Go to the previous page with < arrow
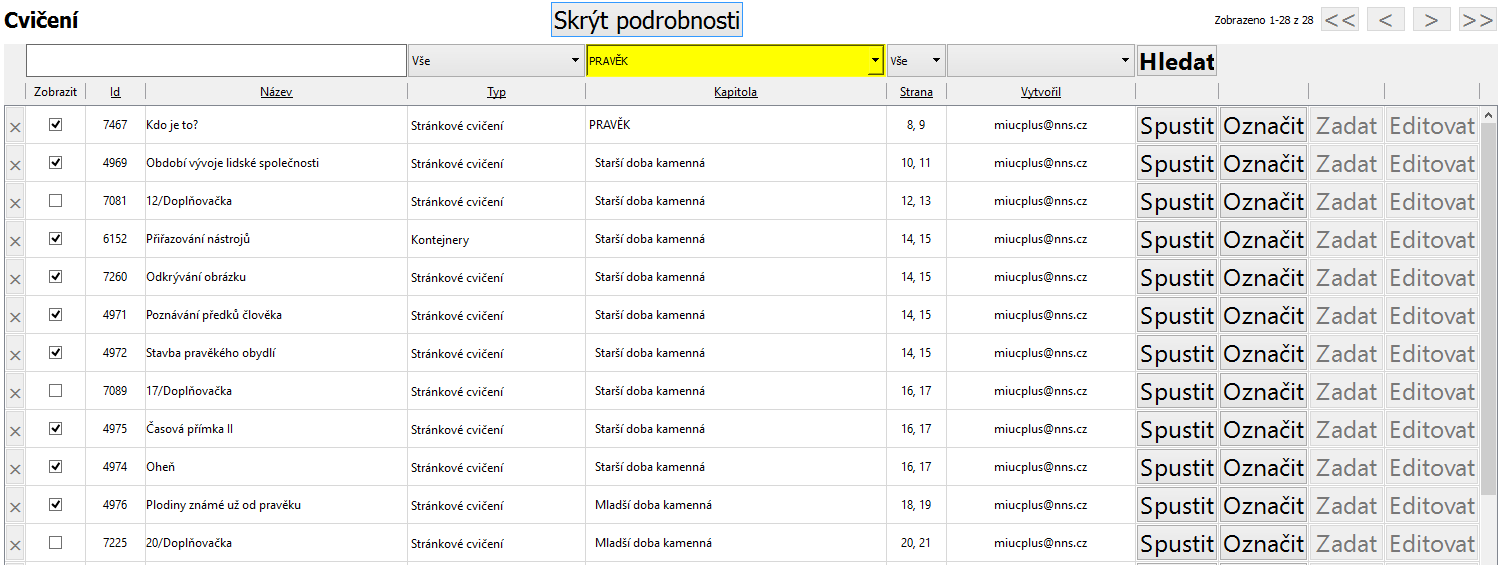This screenshot has height=565, width=1511. 1386,19
